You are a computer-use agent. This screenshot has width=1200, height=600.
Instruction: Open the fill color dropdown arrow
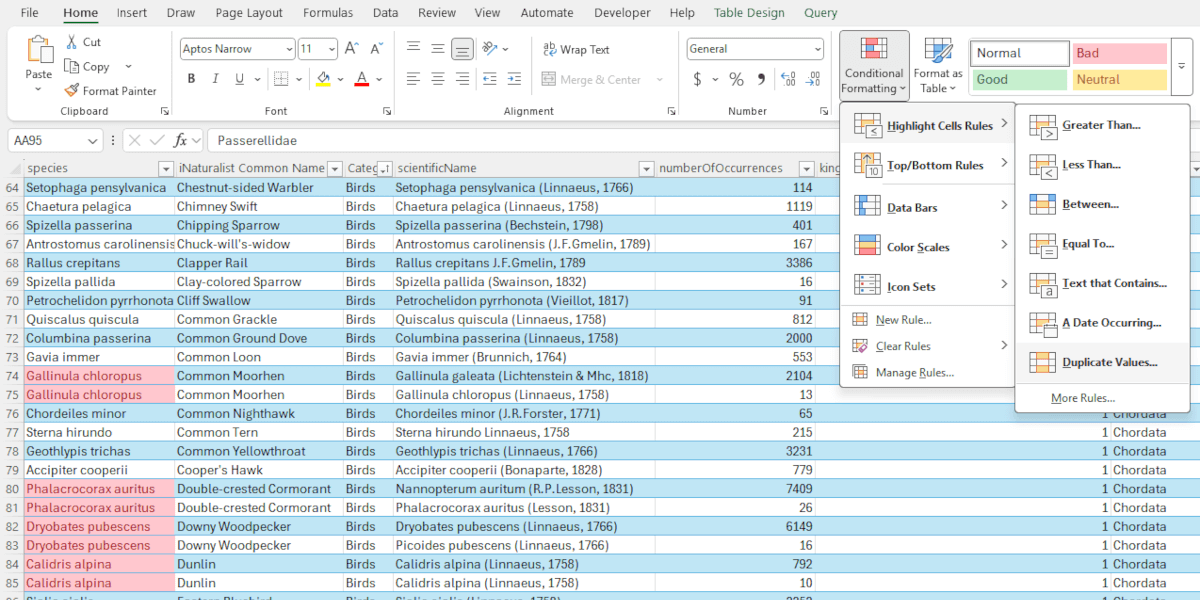click(x=341, y=79)
